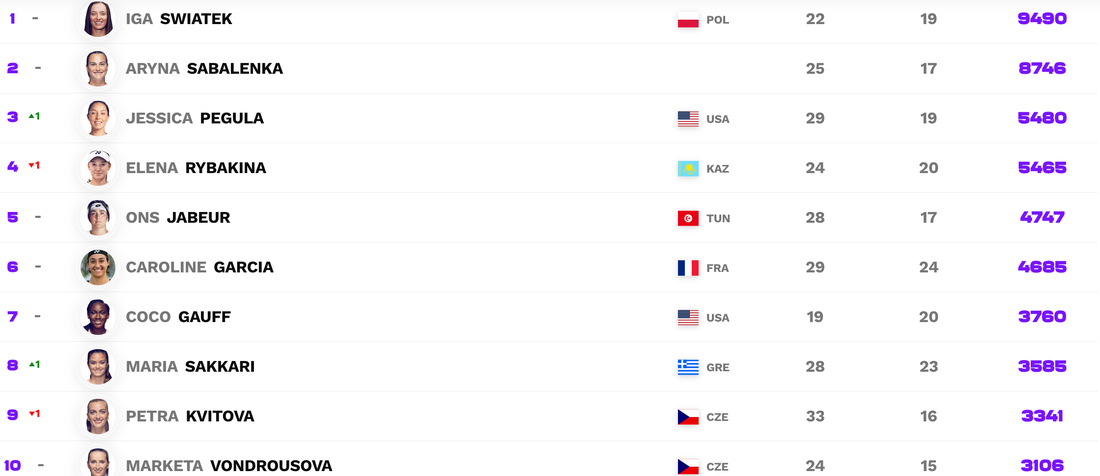
Task: Select Maria Sakkari's name link
Action: pyautogui.click(x=190, y=367)
